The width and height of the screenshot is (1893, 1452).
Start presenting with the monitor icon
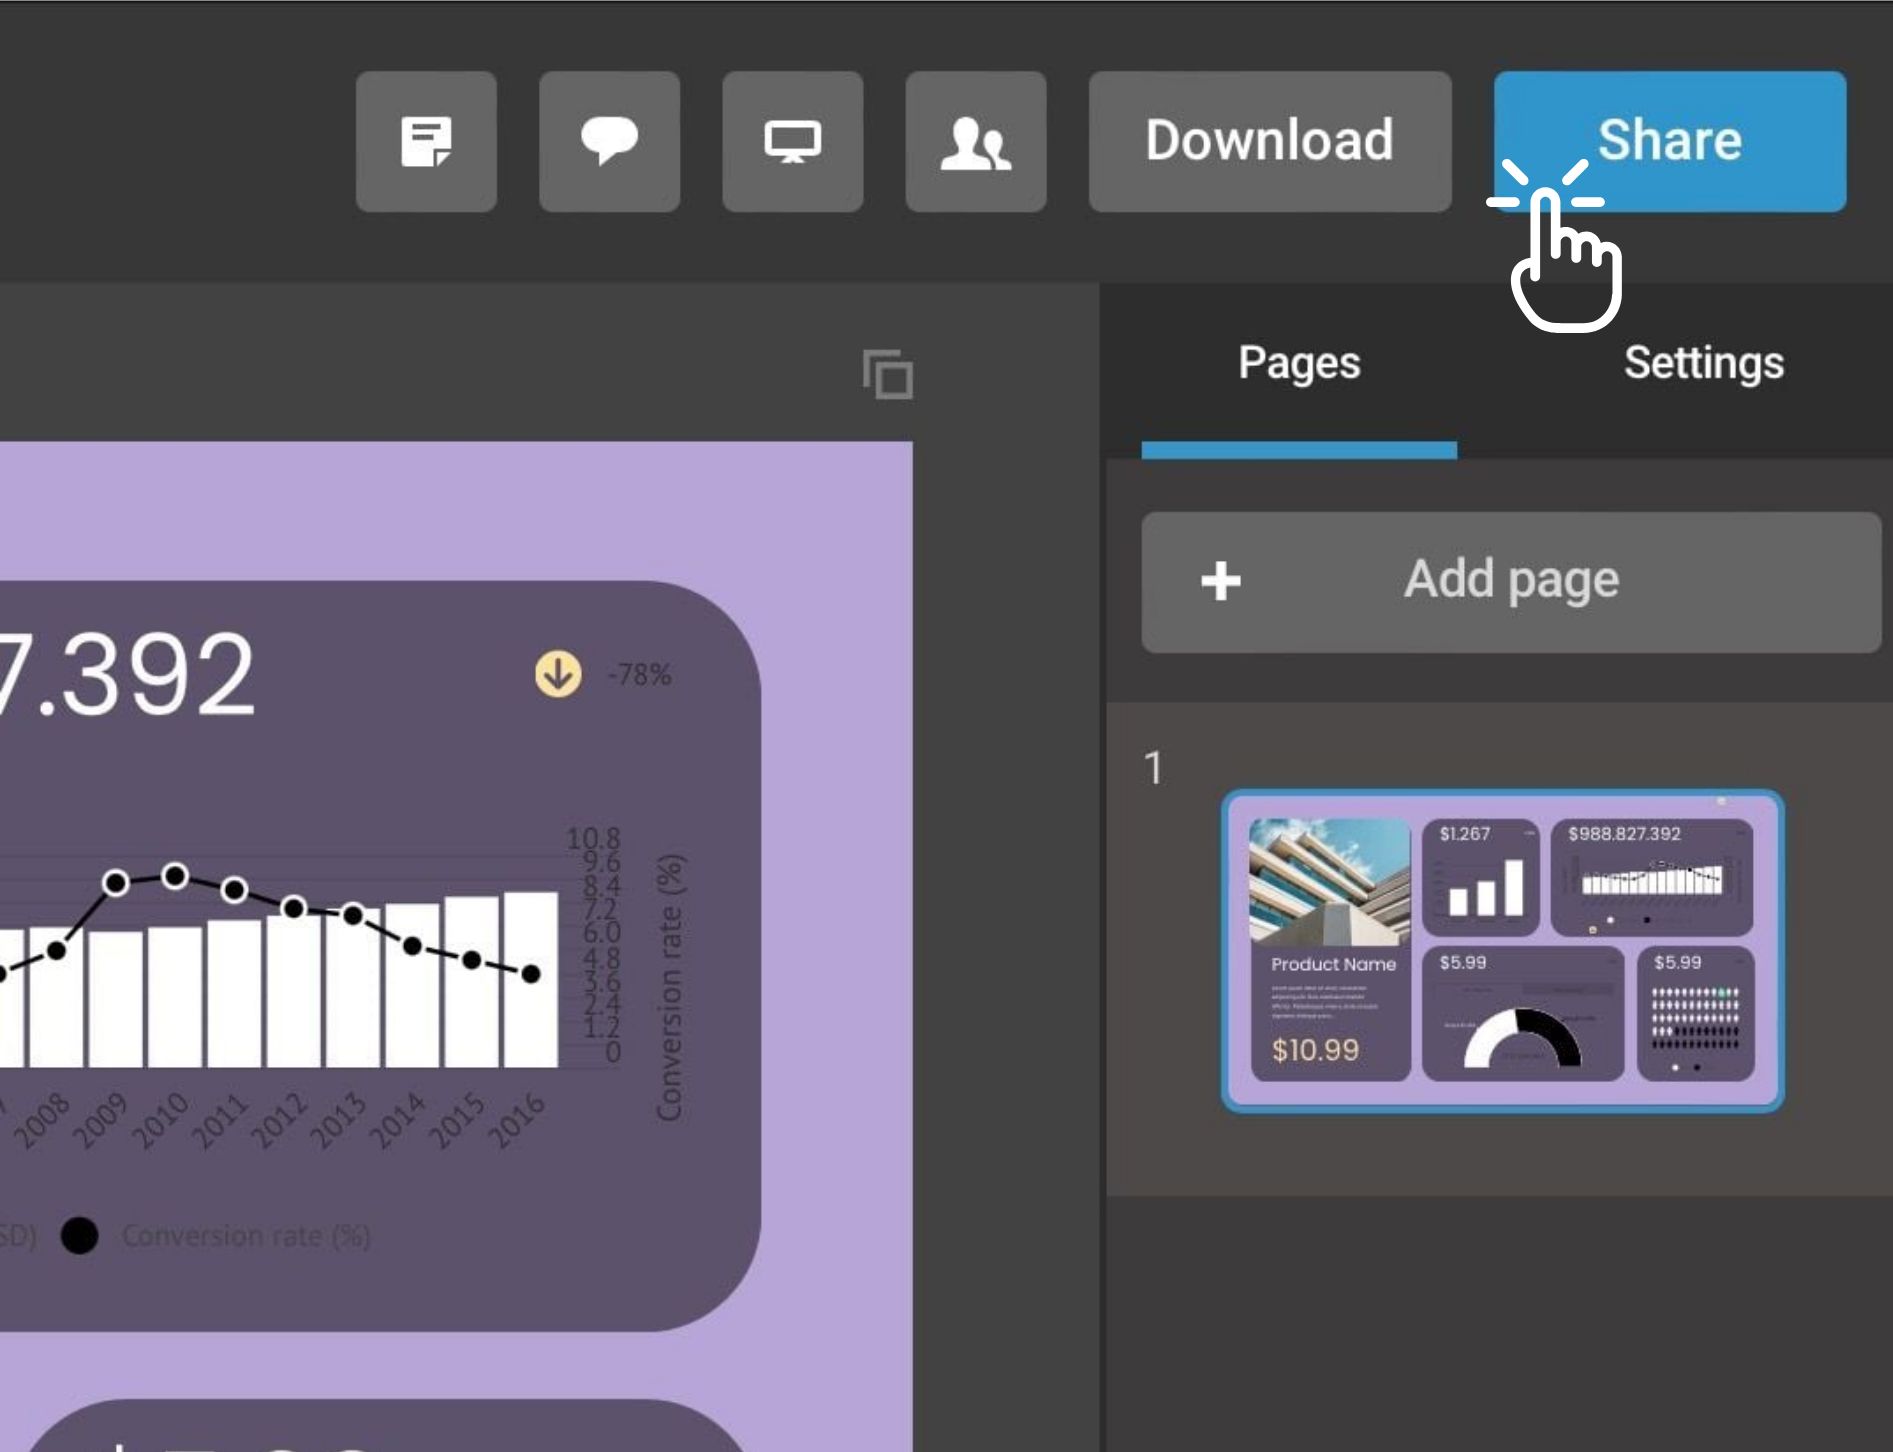coord(792,140)
